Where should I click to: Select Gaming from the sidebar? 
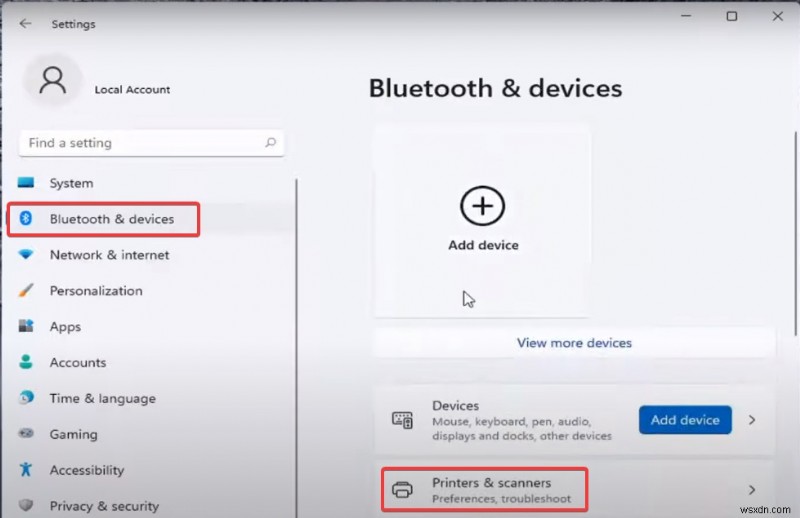tap(73, 434)
